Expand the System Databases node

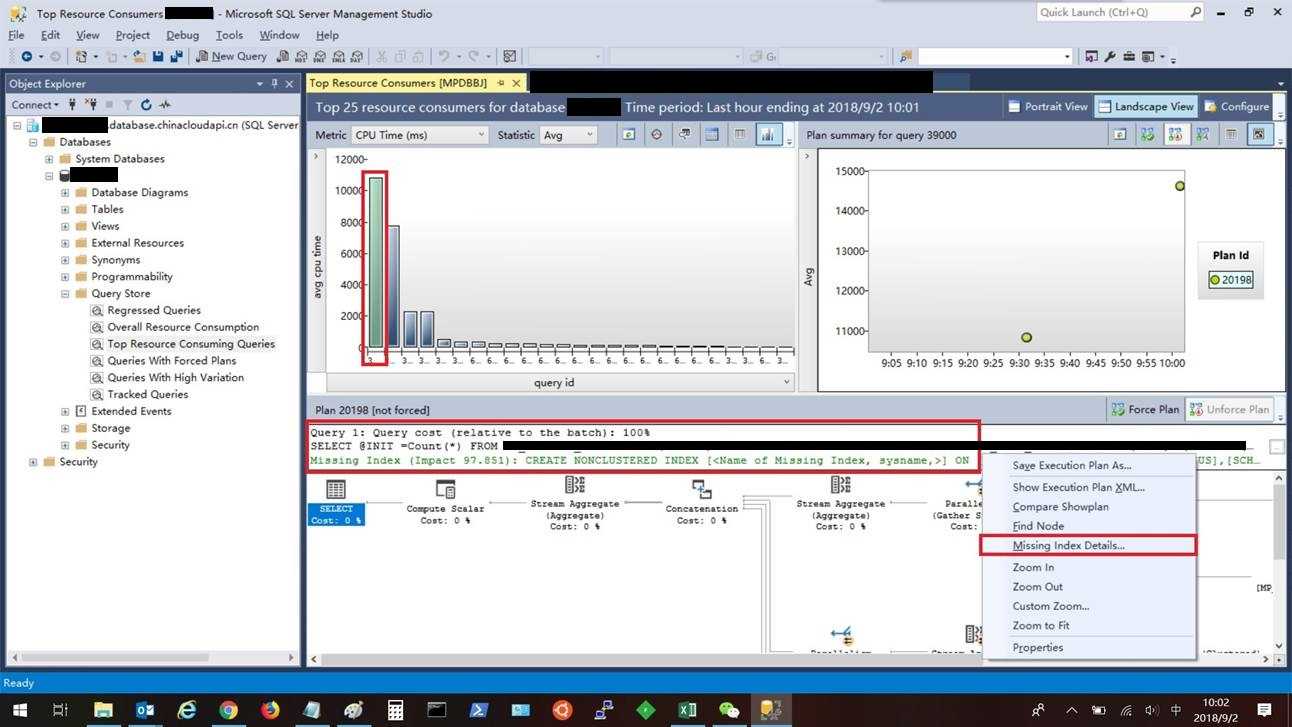point(48,159)
